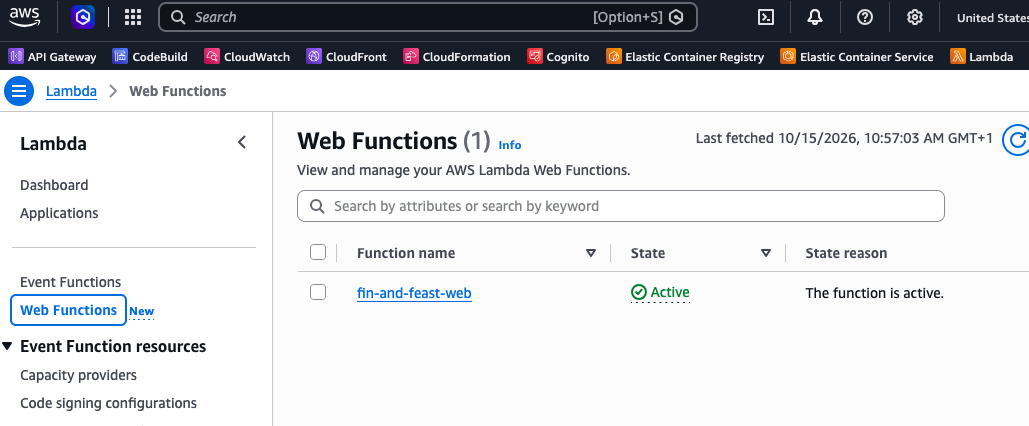Open Lambda shortcut in favorites bar
The image size is (1029, 426).
[982, 56]
